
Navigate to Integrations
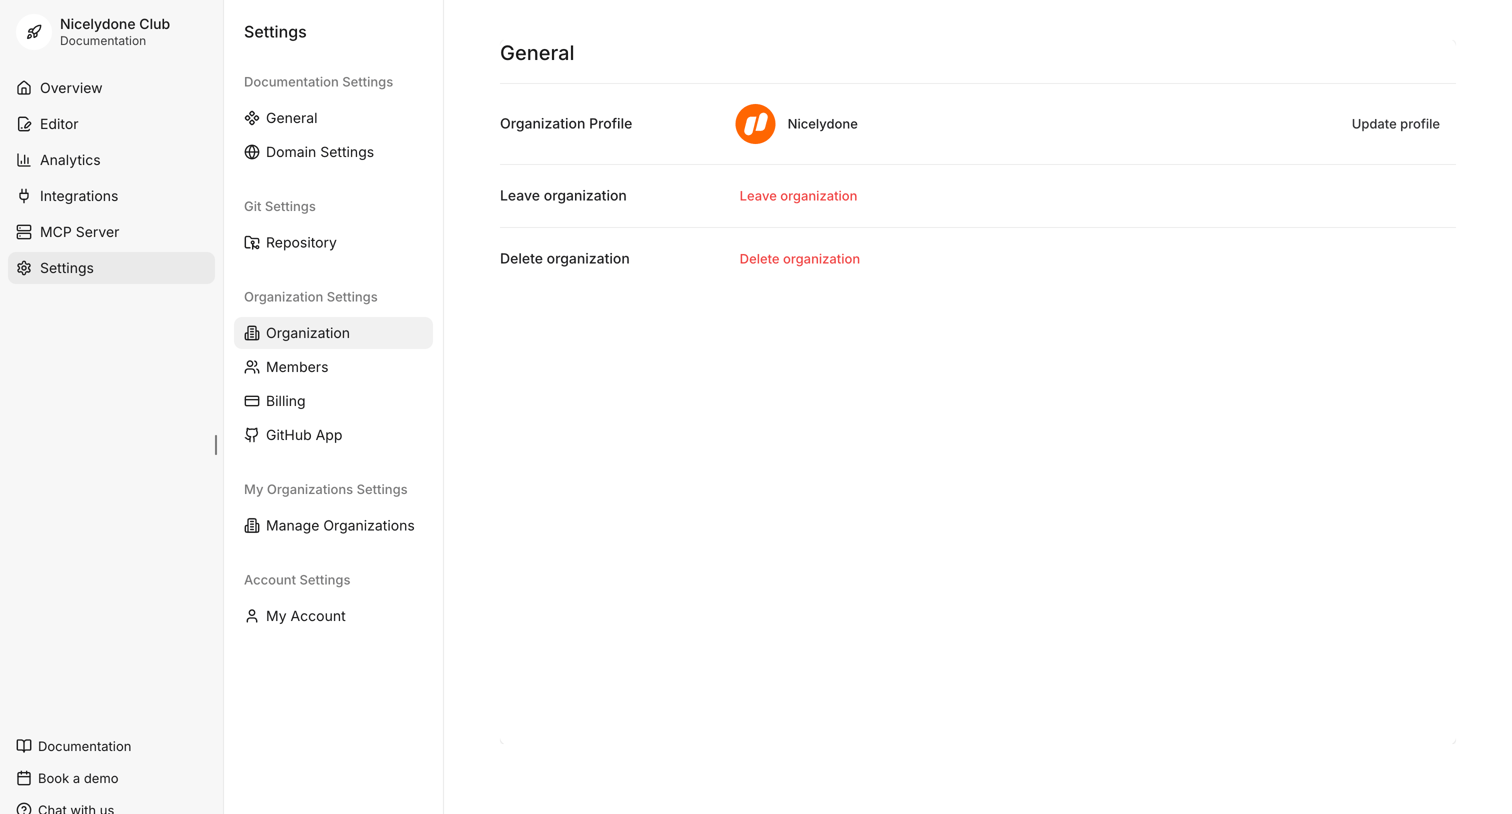111,196
